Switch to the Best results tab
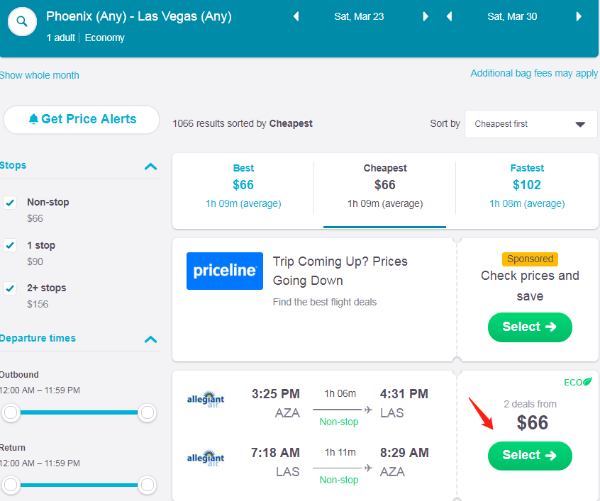Screen dimensions: 600x501 (243, 186)
